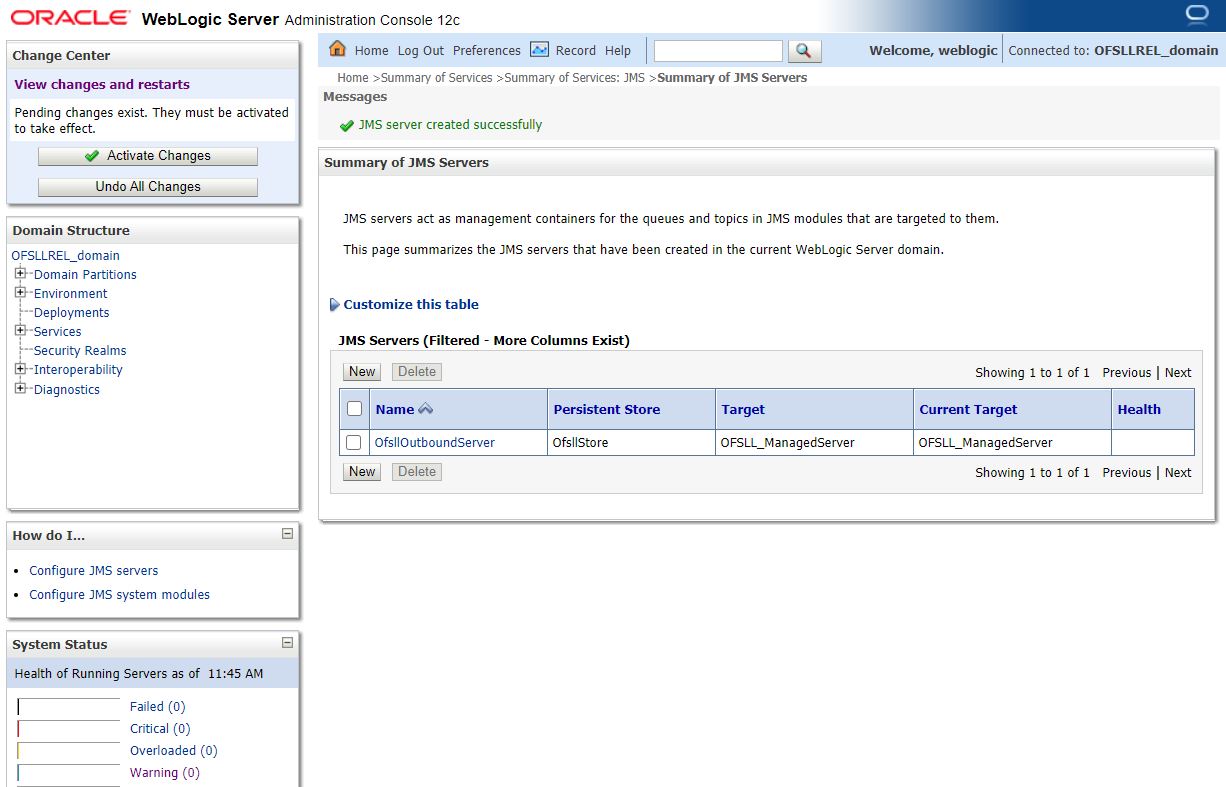Click Failed (0) status link
Screen dimensions: 1226x787
pyautogui.click(x=158, y=707)
